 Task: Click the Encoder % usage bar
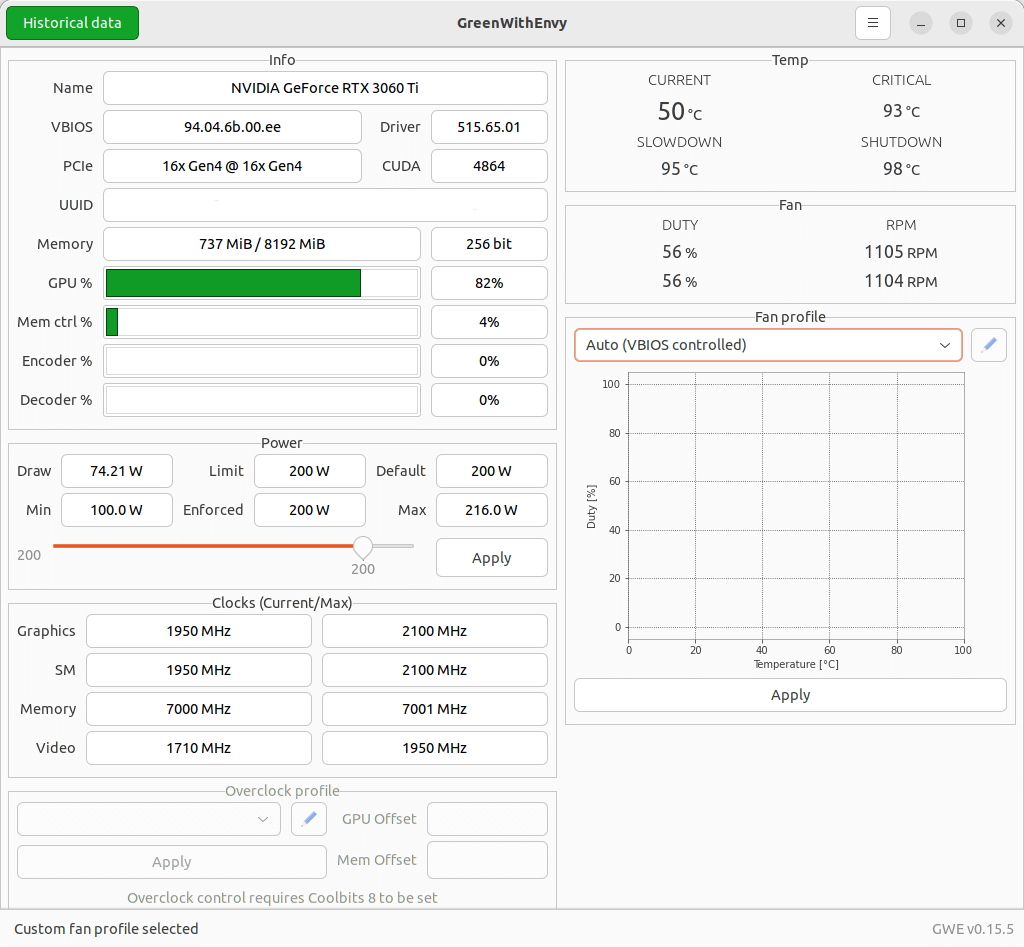pos(262,361)
